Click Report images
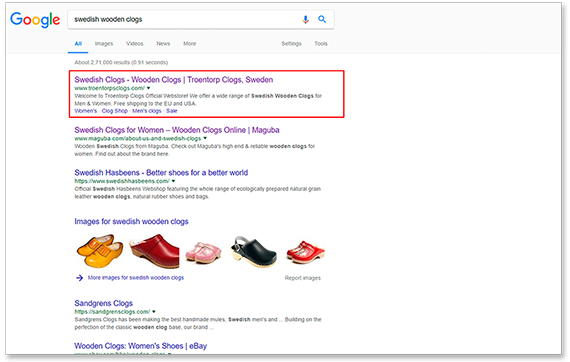Image resolution: width=570 pixels, height=362 pixels. (x=302, y=278)
